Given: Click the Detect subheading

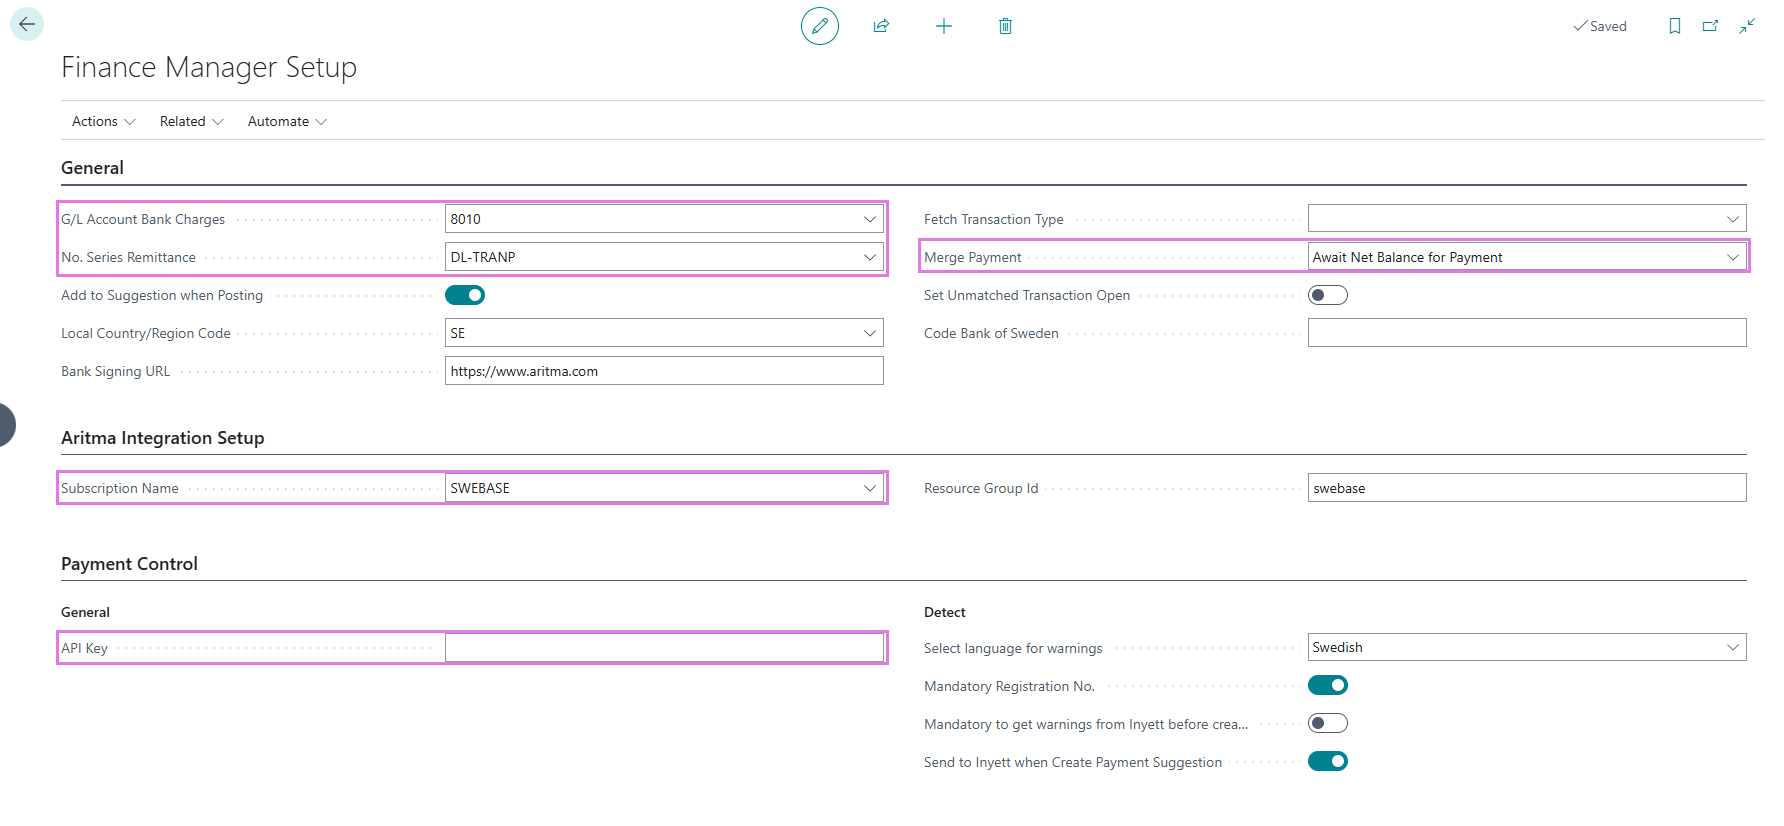Looking at the screenshot, I should pyautogui.click(x=945, y=612).
